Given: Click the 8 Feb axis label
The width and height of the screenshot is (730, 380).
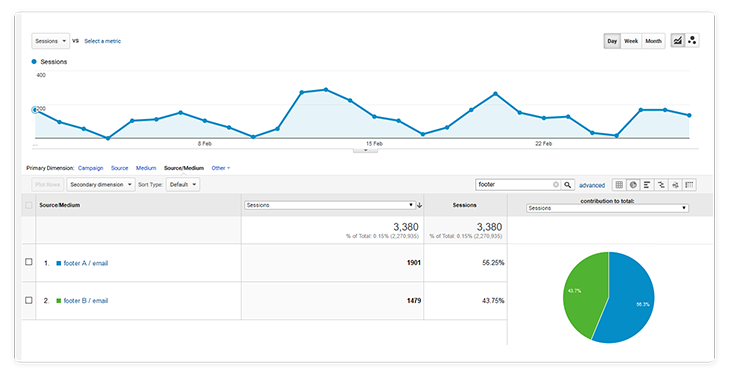Looking at the screenshot, I should (x=204, y=143).
